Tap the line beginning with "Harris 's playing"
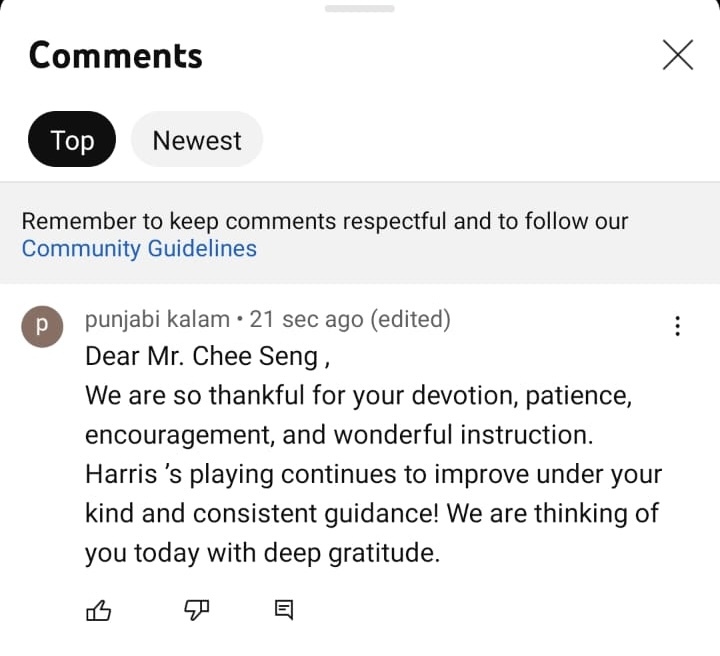Image resolution: width=720 pixels, height=656 pixels. pyautogui.click(x=373, y=474)
